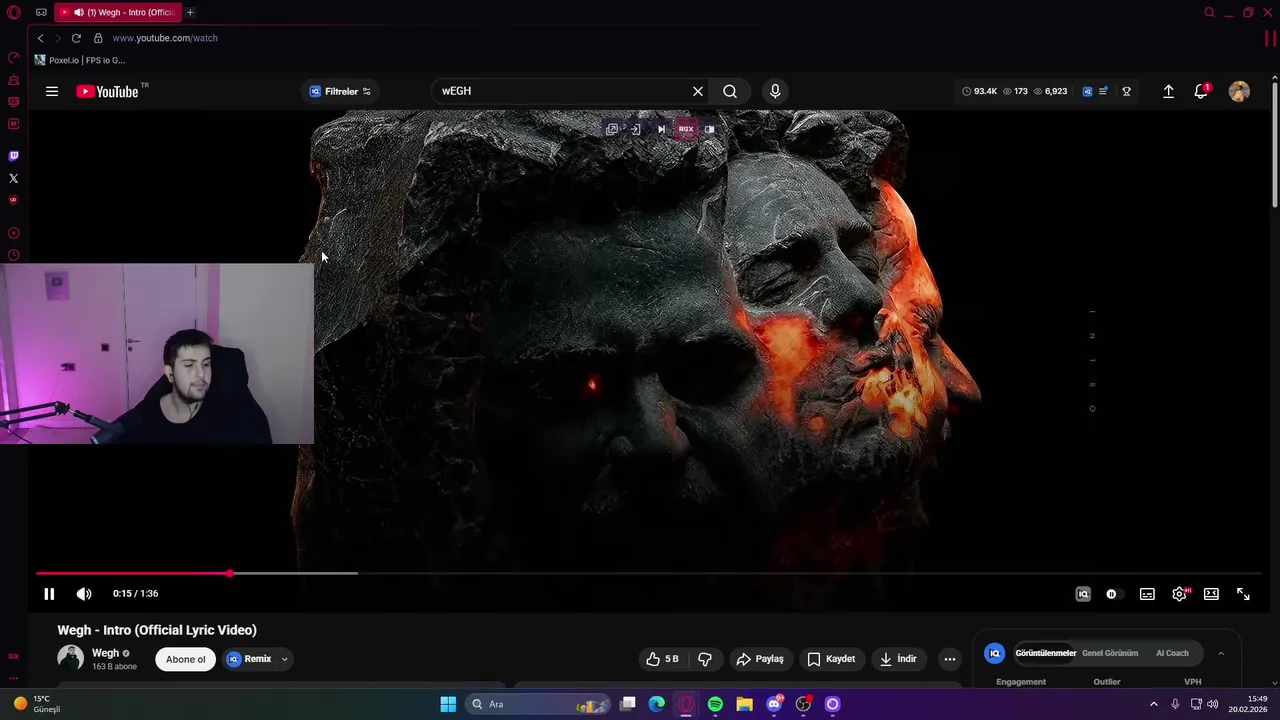Open a new browser tab
The image size is (1280, 720).
pos(190,12)
